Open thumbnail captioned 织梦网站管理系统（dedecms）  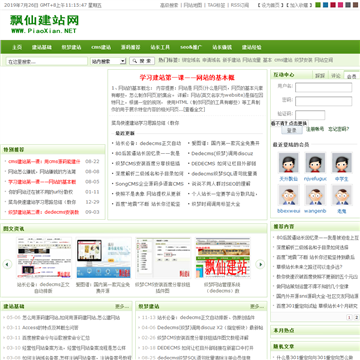(223, 258)
